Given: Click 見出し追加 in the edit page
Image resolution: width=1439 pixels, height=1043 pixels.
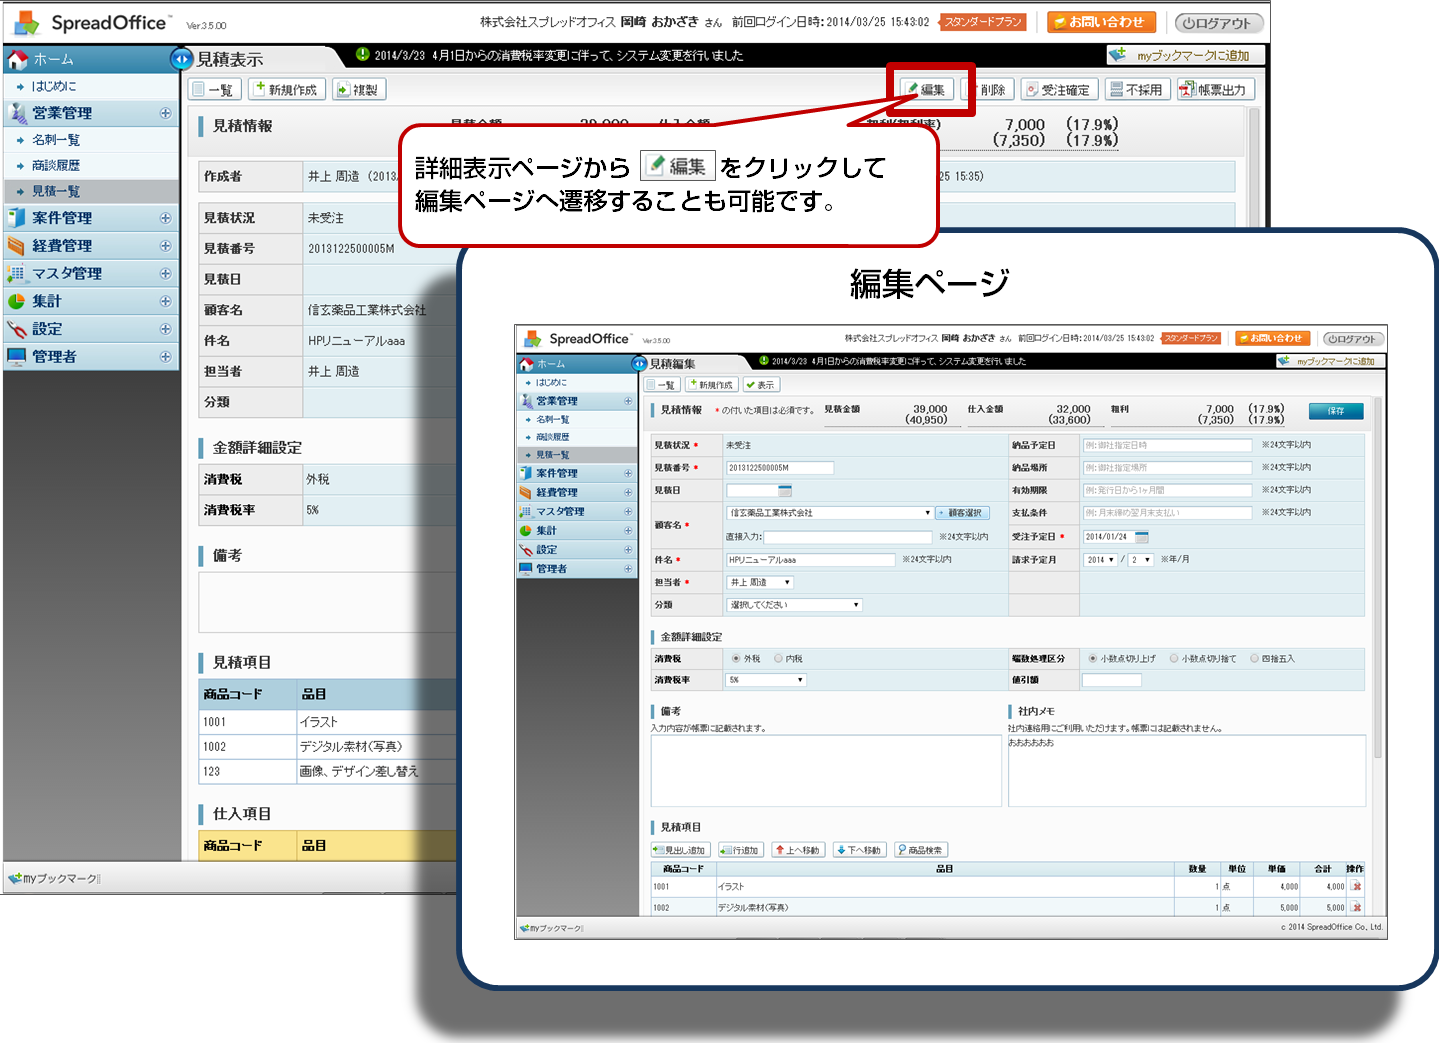Looking at the screenshot, I should (x=680, y=850).
